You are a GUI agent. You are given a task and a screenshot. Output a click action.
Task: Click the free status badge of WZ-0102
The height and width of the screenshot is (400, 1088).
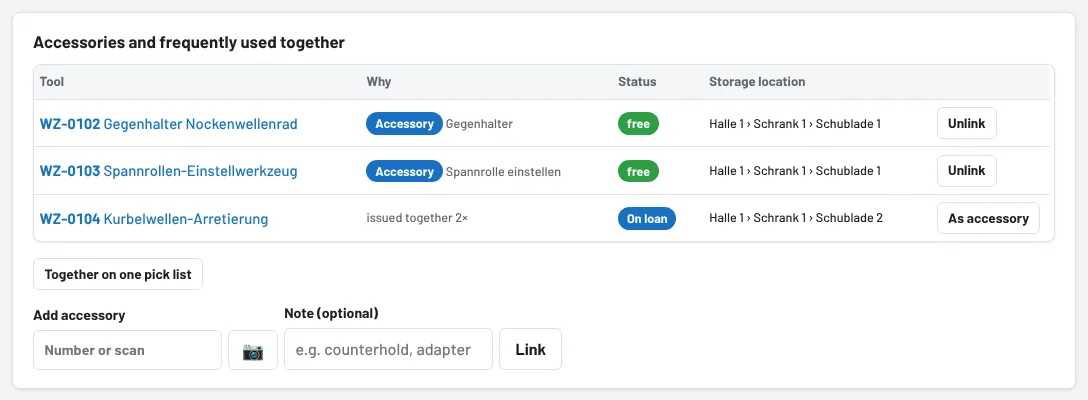click(638, 124)
